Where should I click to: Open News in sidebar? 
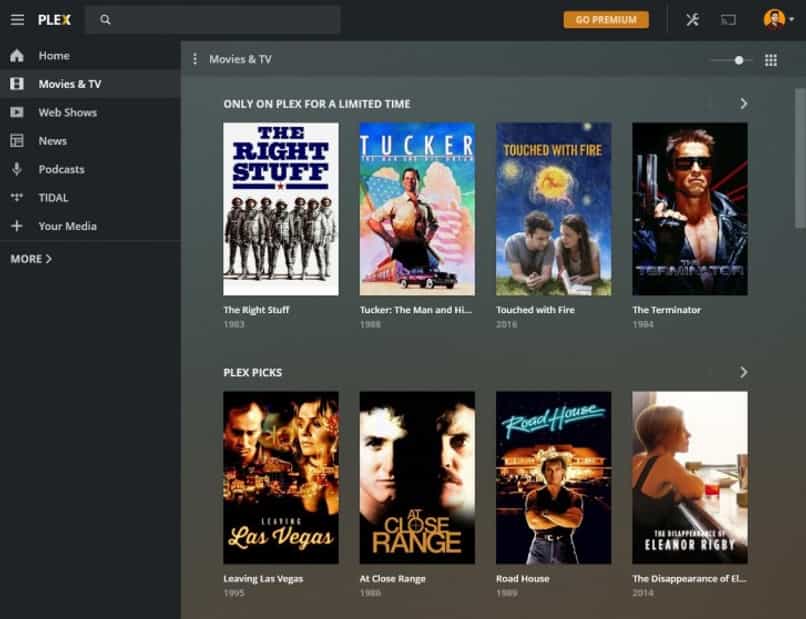[x=90, y=140]
